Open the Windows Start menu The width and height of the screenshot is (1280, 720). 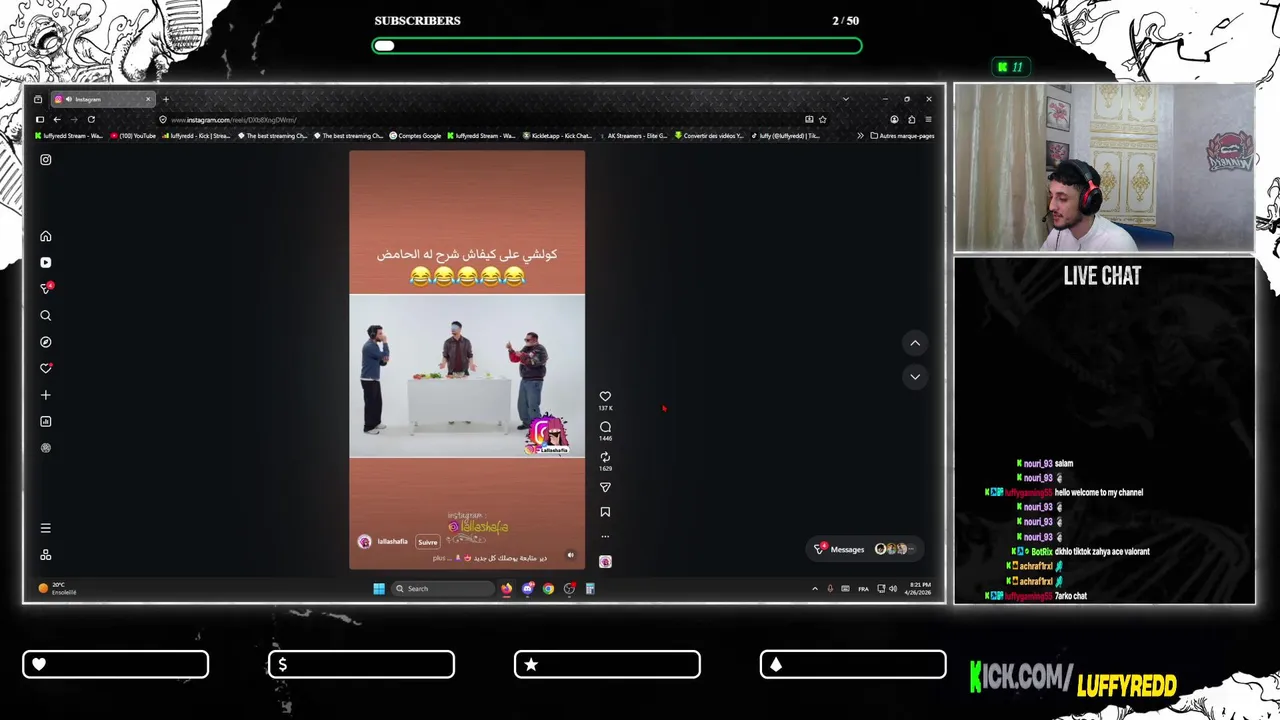379,588
